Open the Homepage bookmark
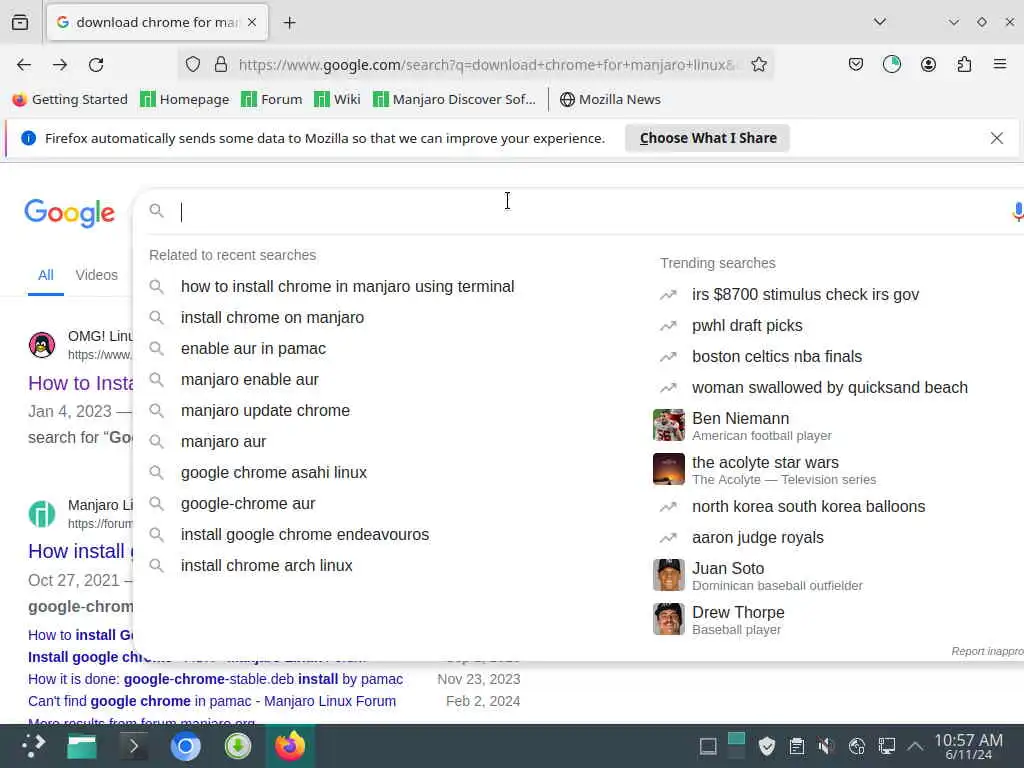 (x=185, y=99)
